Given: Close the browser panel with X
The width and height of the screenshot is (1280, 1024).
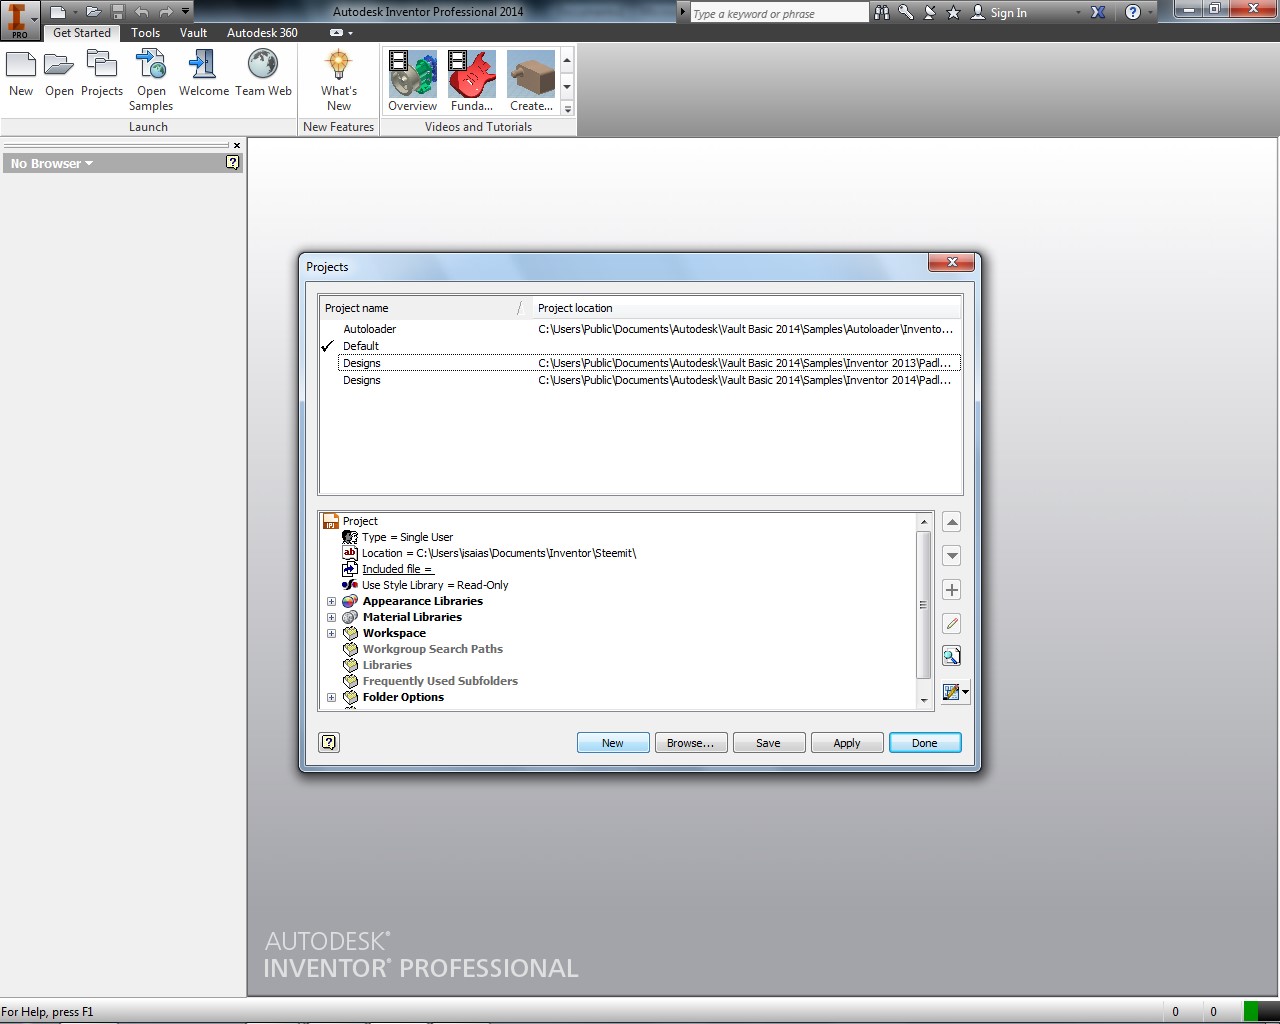Looking at the screenshot, I should [x=237, y=146].
